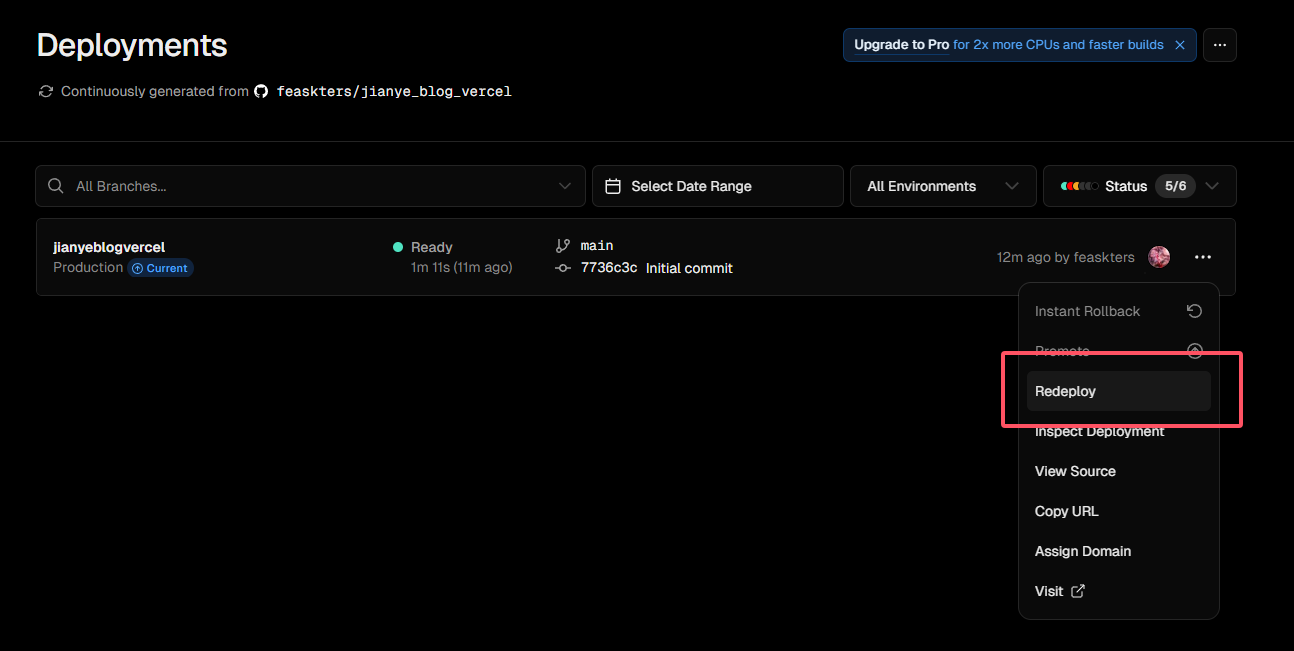This screenshot has height=651, width=1294.
Task: Expand the All Branches dropdown chevron
Action: 565,186
